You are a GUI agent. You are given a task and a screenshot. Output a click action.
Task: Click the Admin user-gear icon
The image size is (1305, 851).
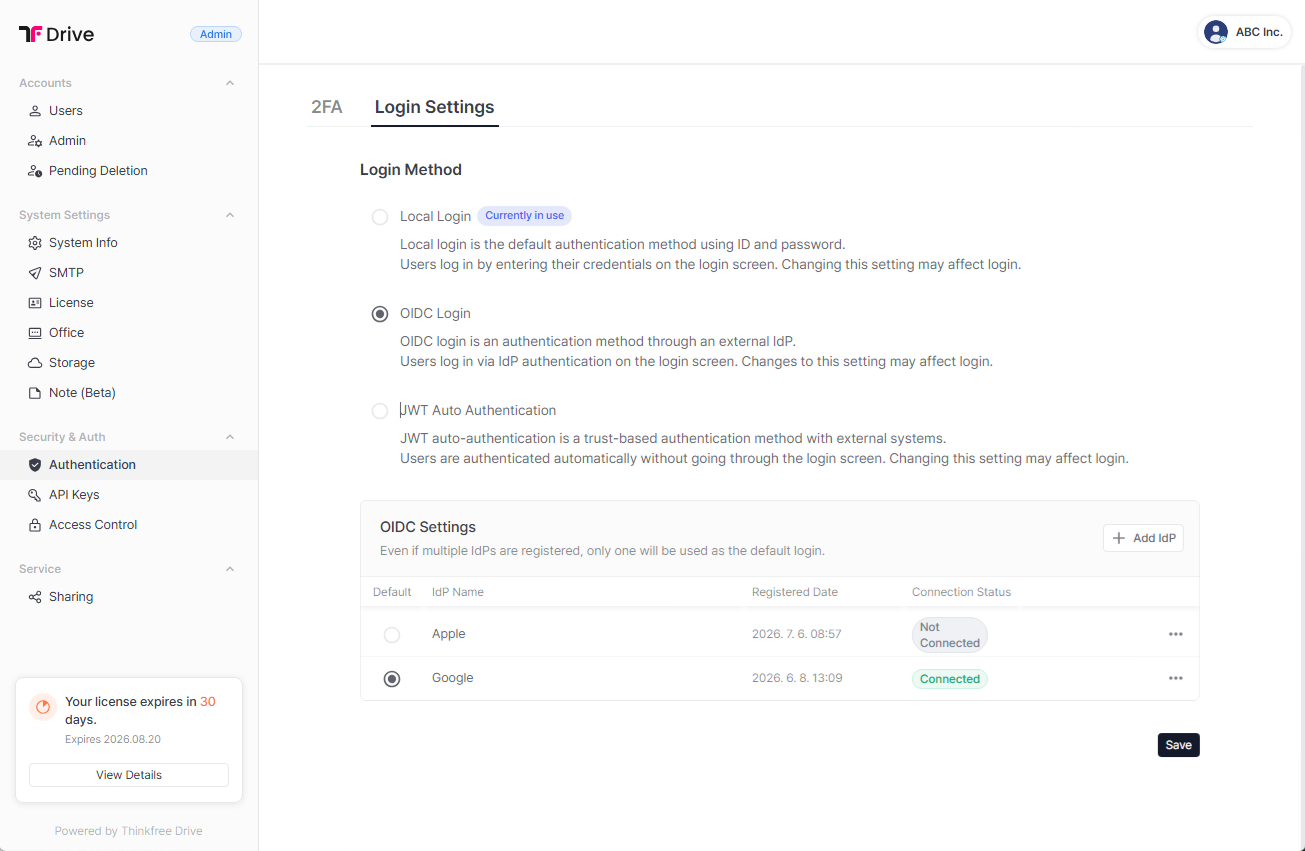click(x=35, y=141)
